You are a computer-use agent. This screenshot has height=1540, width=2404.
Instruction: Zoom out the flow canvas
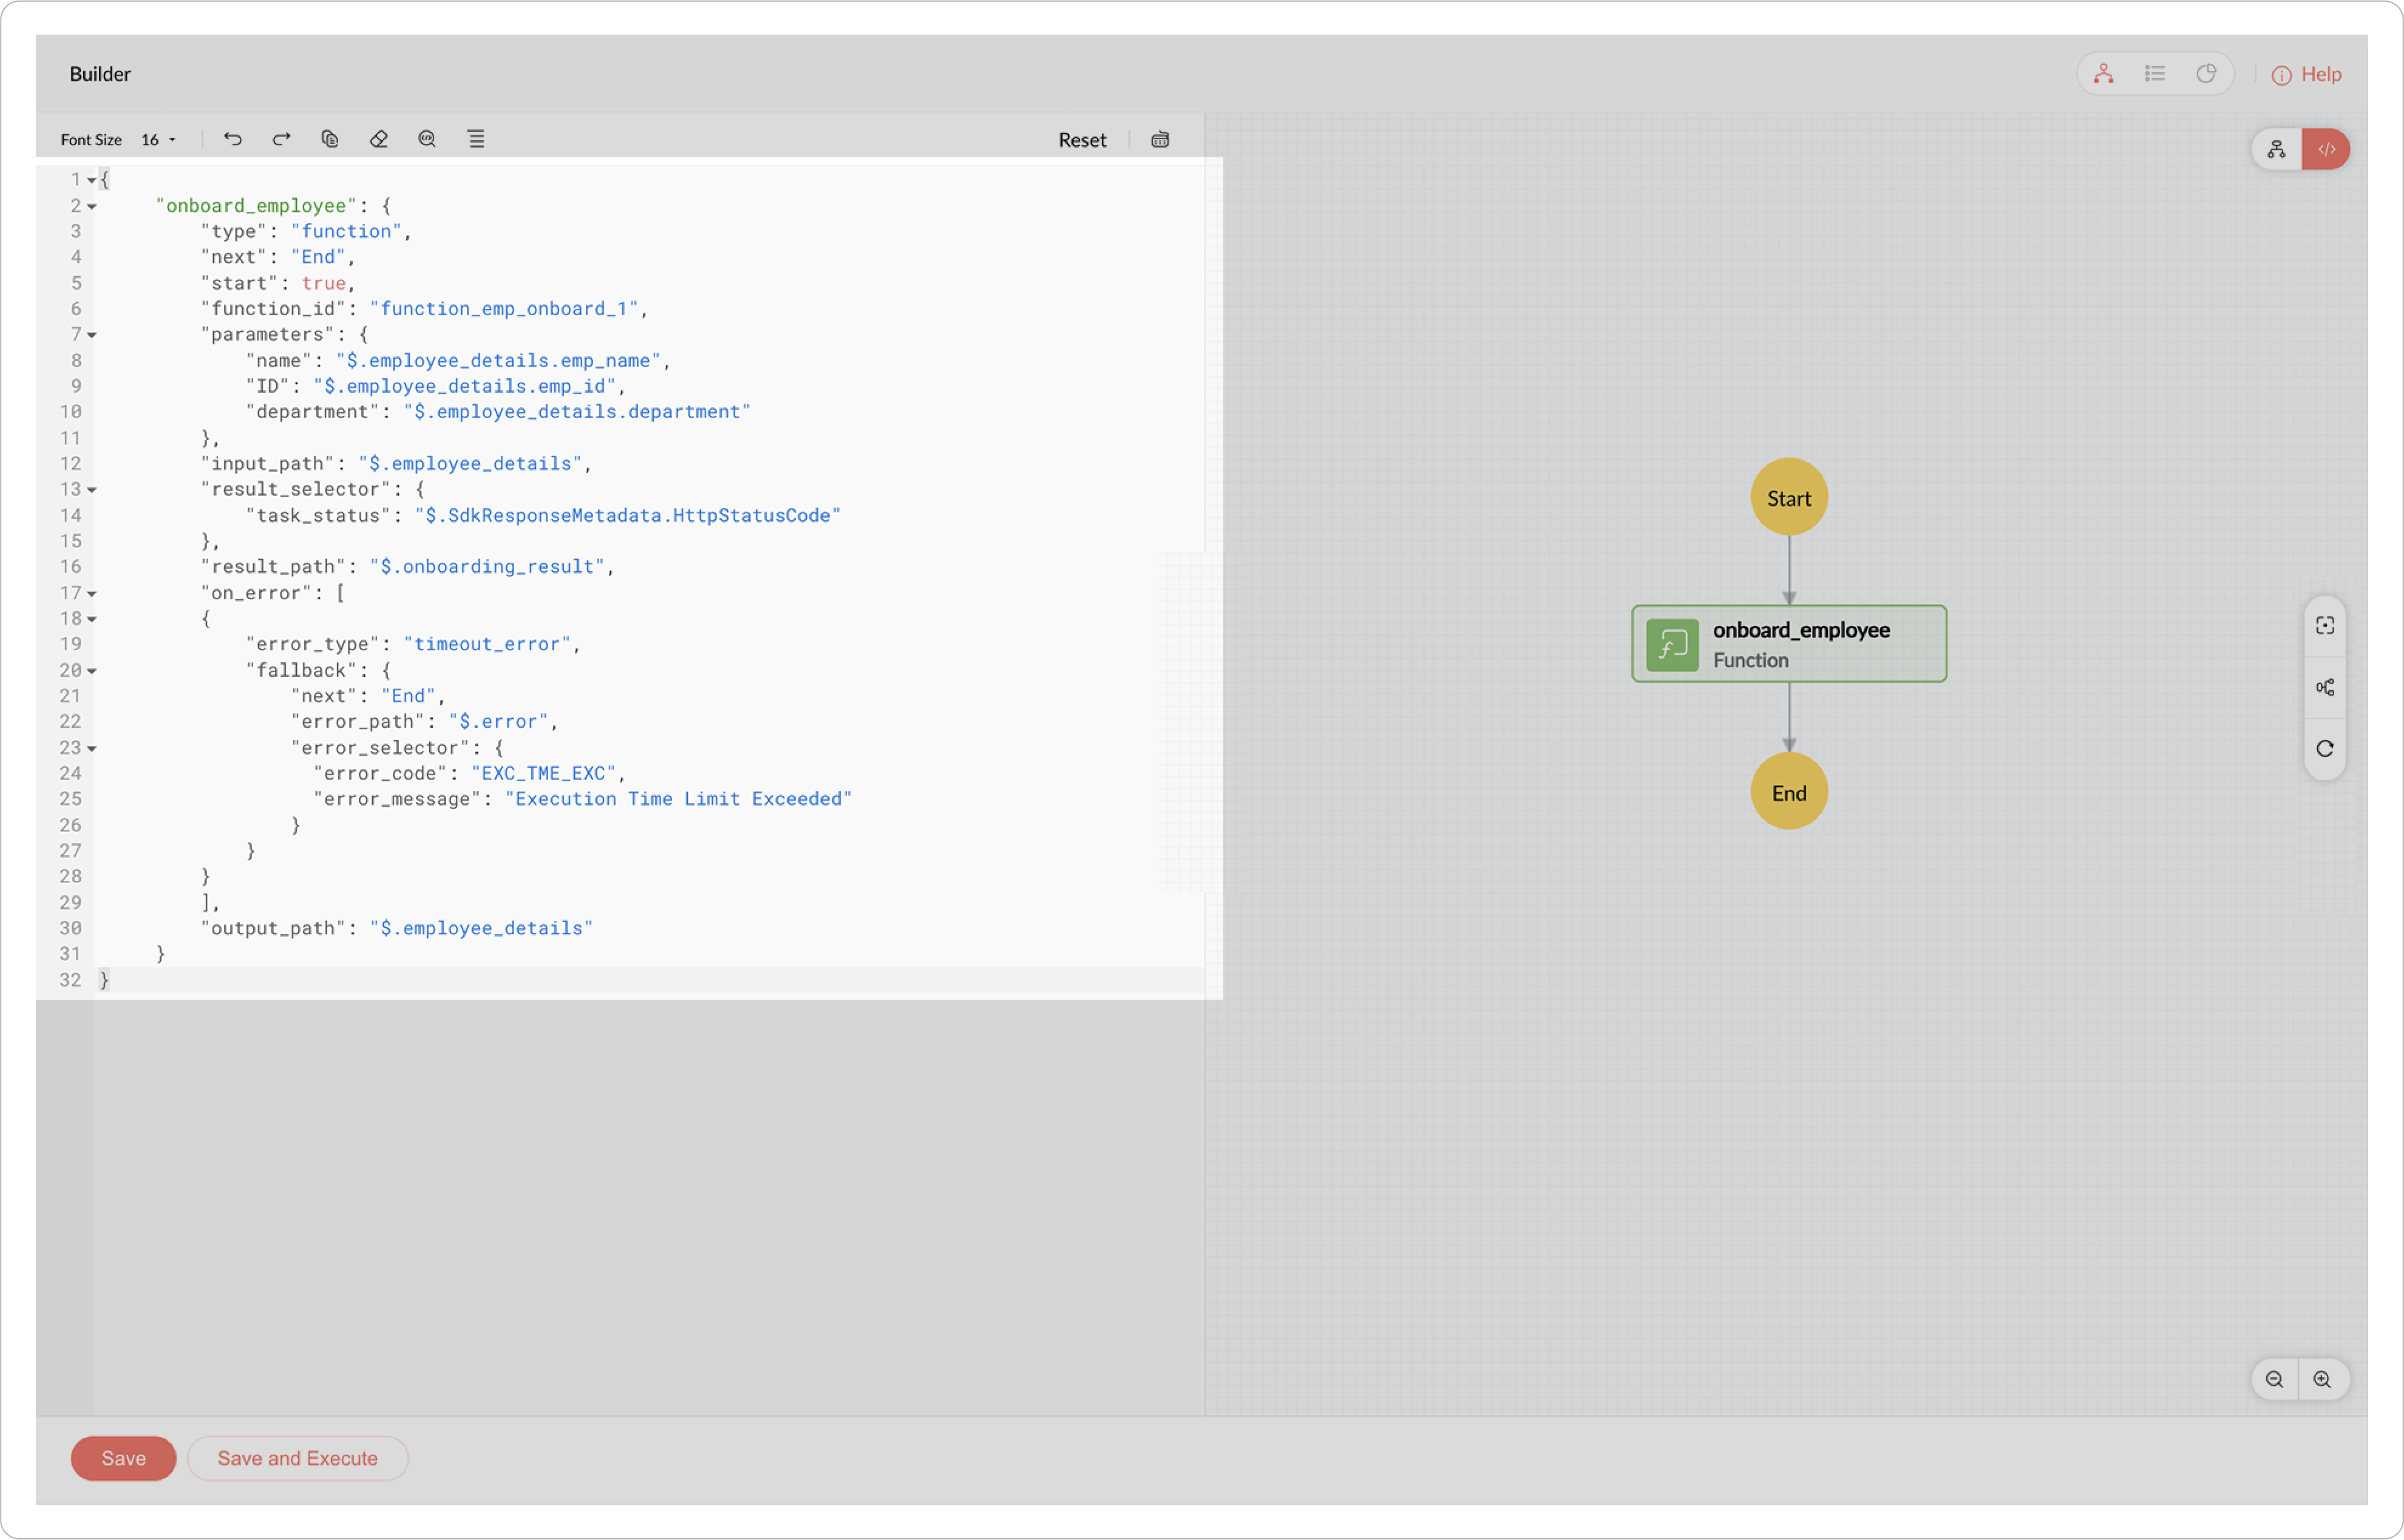pos(2274,1380)
